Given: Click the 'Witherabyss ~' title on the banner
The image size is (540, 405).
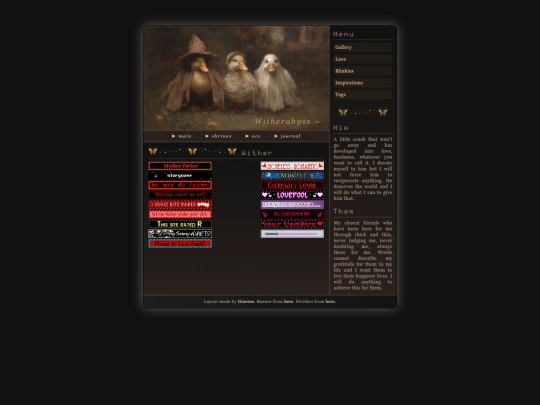Looking at the screenshot, I should coord(287,121).
